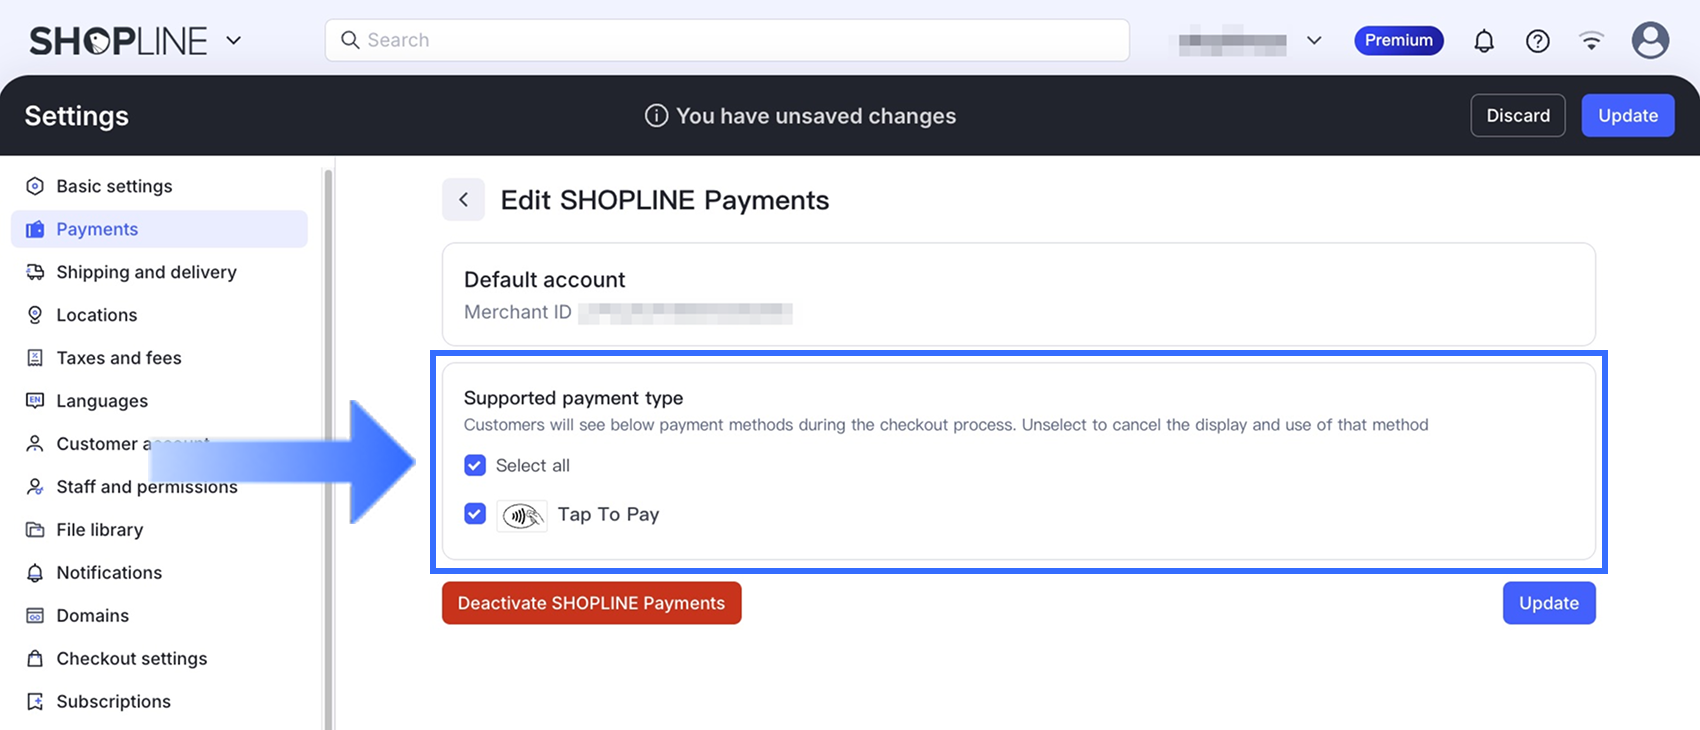The height and width of the screenshot is (730, 1700).
Task: Uncheck the Tap To Pay checkbox
Action: pyautogui.click(x=475, y=514)
